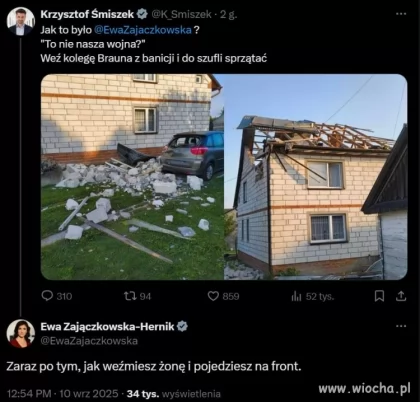
Task: View analytics via the 52 tys. icon
Action: click(x=296, y=296)
